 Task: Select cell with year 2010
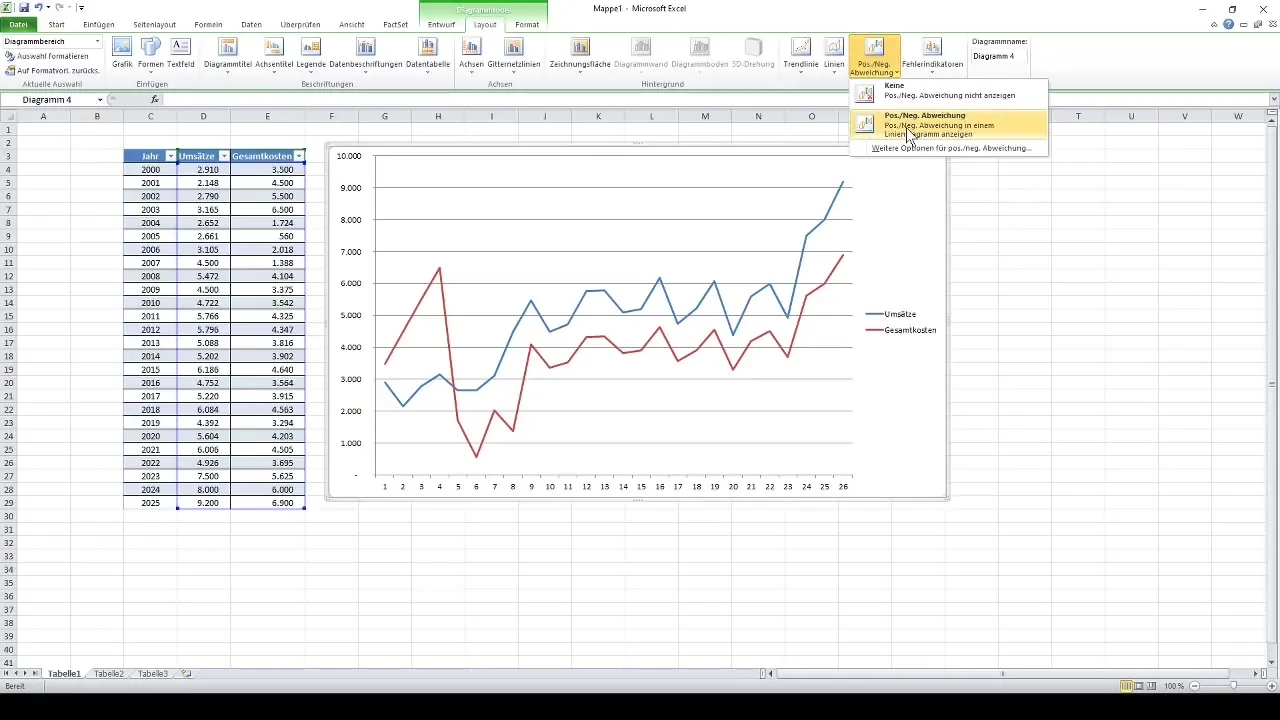(x=150, y=303)
